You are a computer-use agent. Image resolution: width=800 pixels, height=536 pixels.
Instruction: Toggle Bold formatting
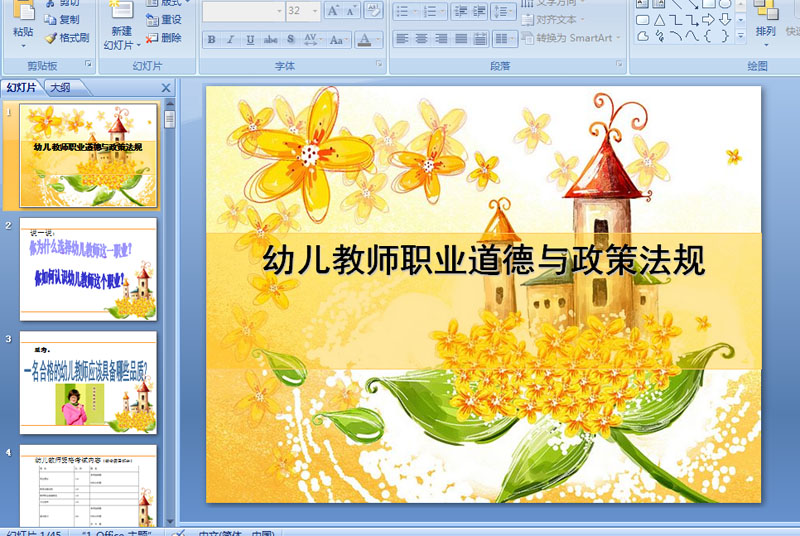click(212, 39)
